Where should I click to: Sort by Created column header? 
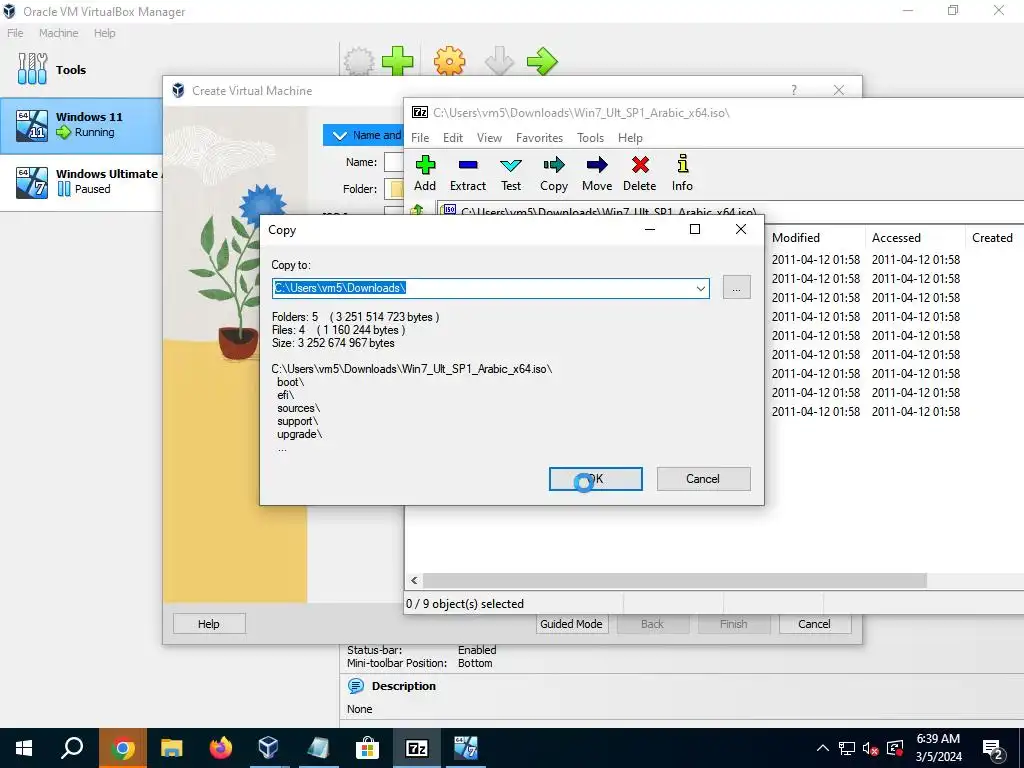click(994, 238)
